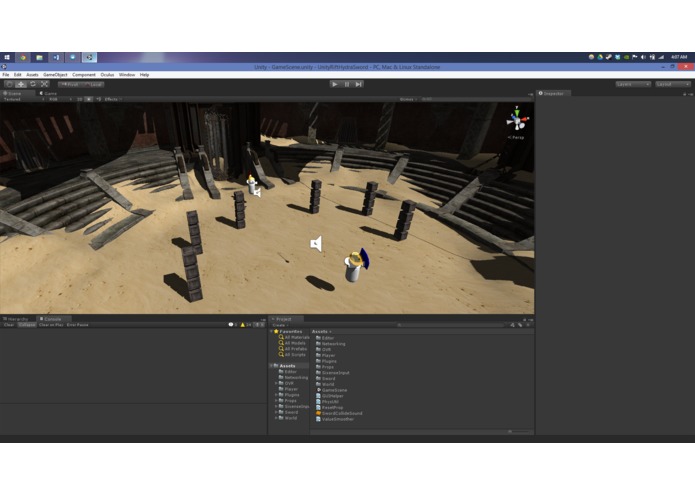This screenshot has height=494, width=695.
Task: Open the SwordCollideSound audio asset
Action: pos(339,413)
